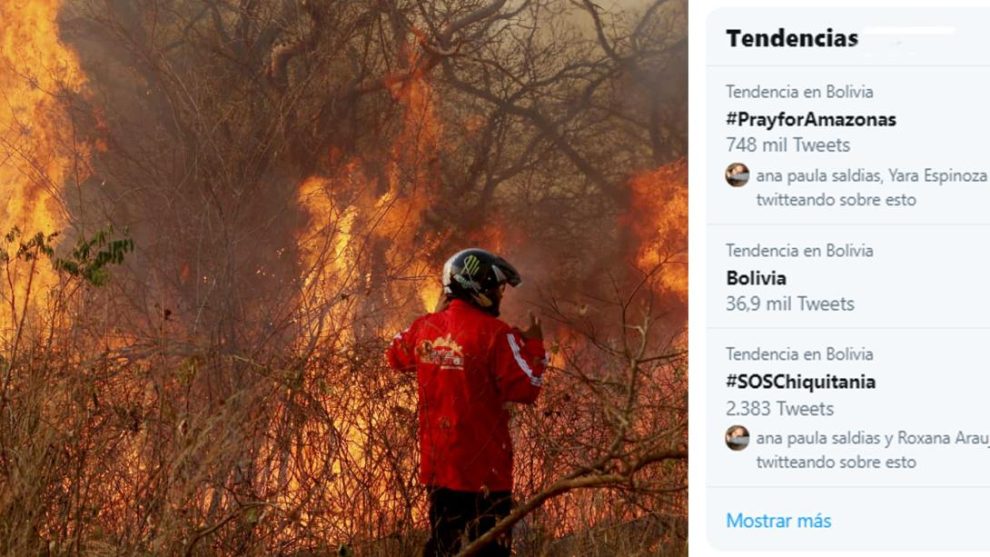Click Tendencia en Bolivia label above #SOSChiquitania

tap(799, 354)
